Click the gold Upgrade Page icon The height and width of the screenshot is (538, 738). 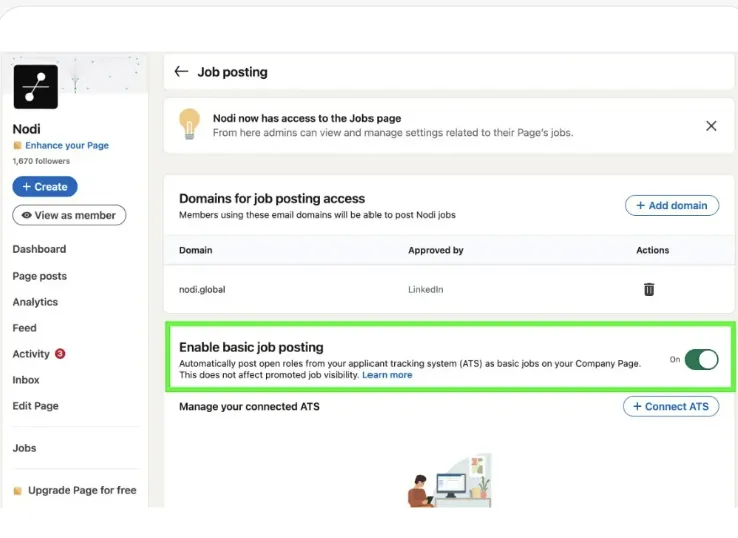click(x=17, y=491)
